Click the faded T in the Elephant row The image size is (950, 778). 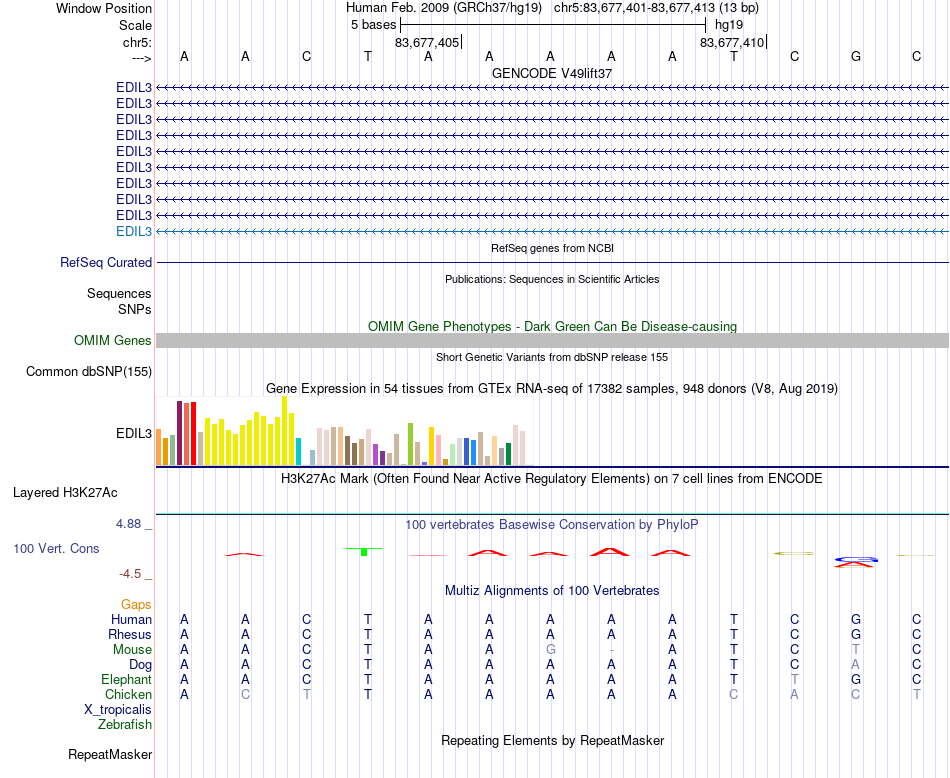pos(794,679)
